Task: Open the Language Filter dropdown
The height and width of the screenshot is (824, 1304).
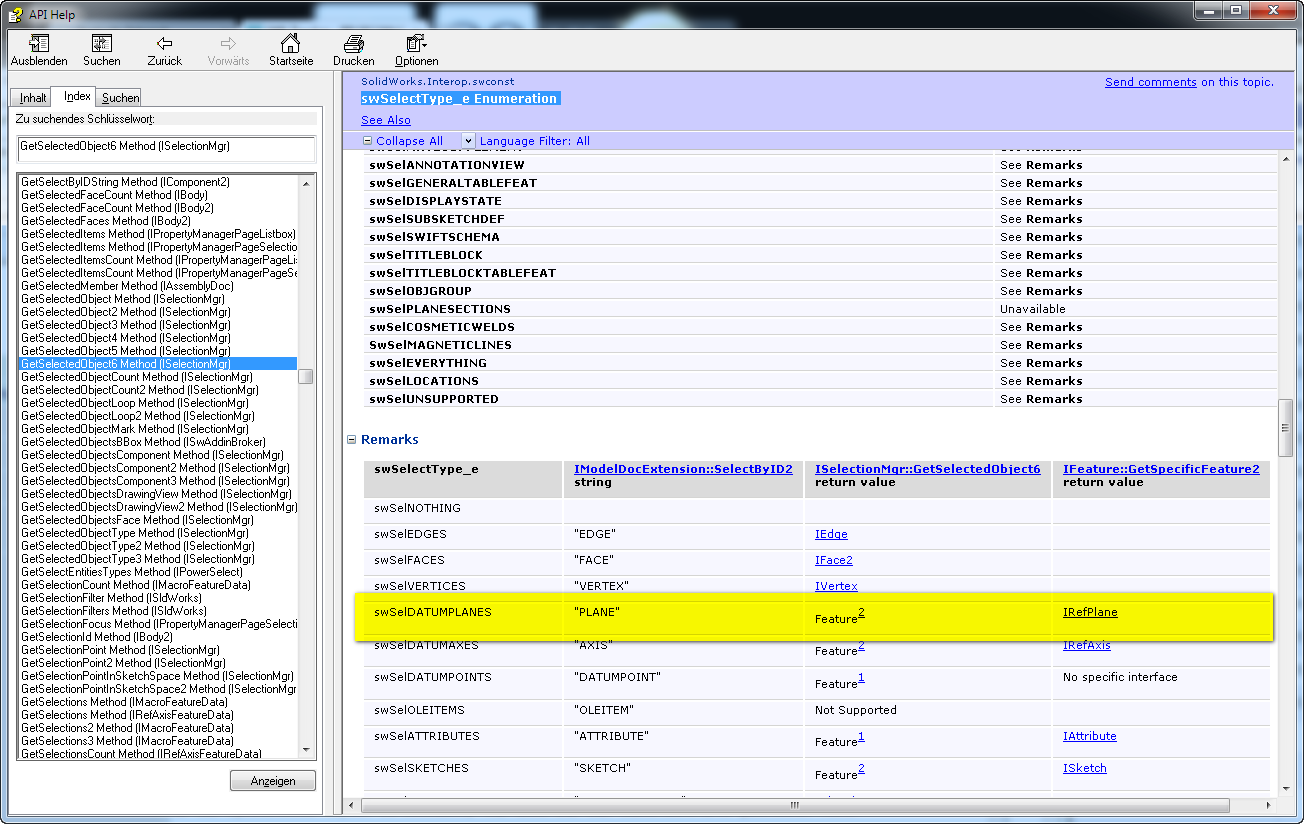Action: click(x=468, y=141)
